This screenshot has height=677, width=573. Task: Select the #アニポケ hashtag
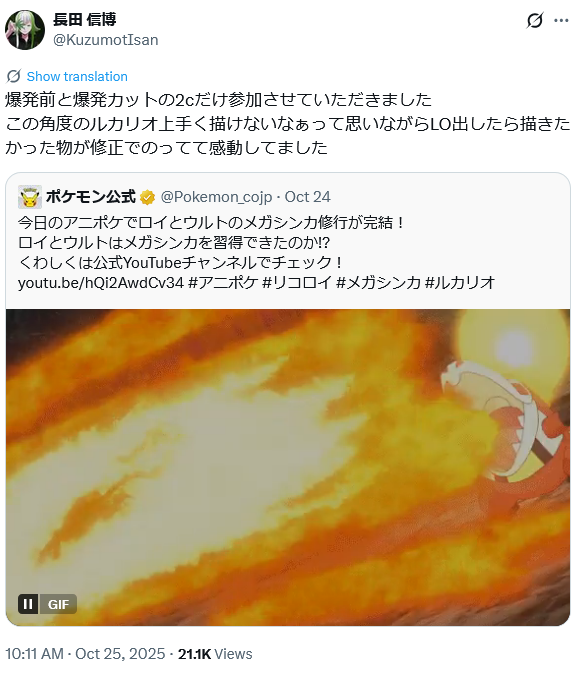tap(224, 283)
